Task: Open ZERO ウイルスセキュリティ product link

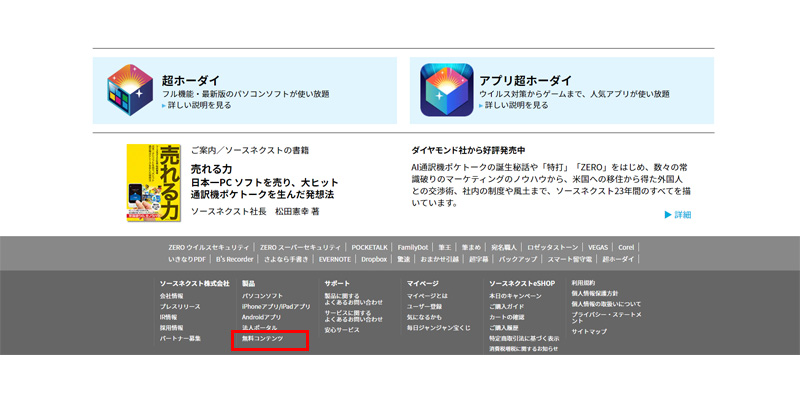Action: (x=209, y=247)
